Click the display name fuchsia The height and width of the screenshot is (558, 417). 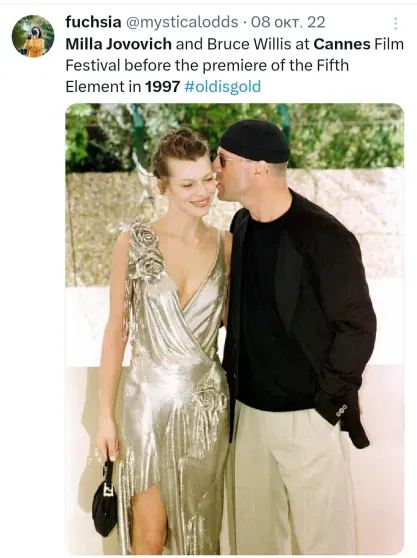(x=93, y=22)
